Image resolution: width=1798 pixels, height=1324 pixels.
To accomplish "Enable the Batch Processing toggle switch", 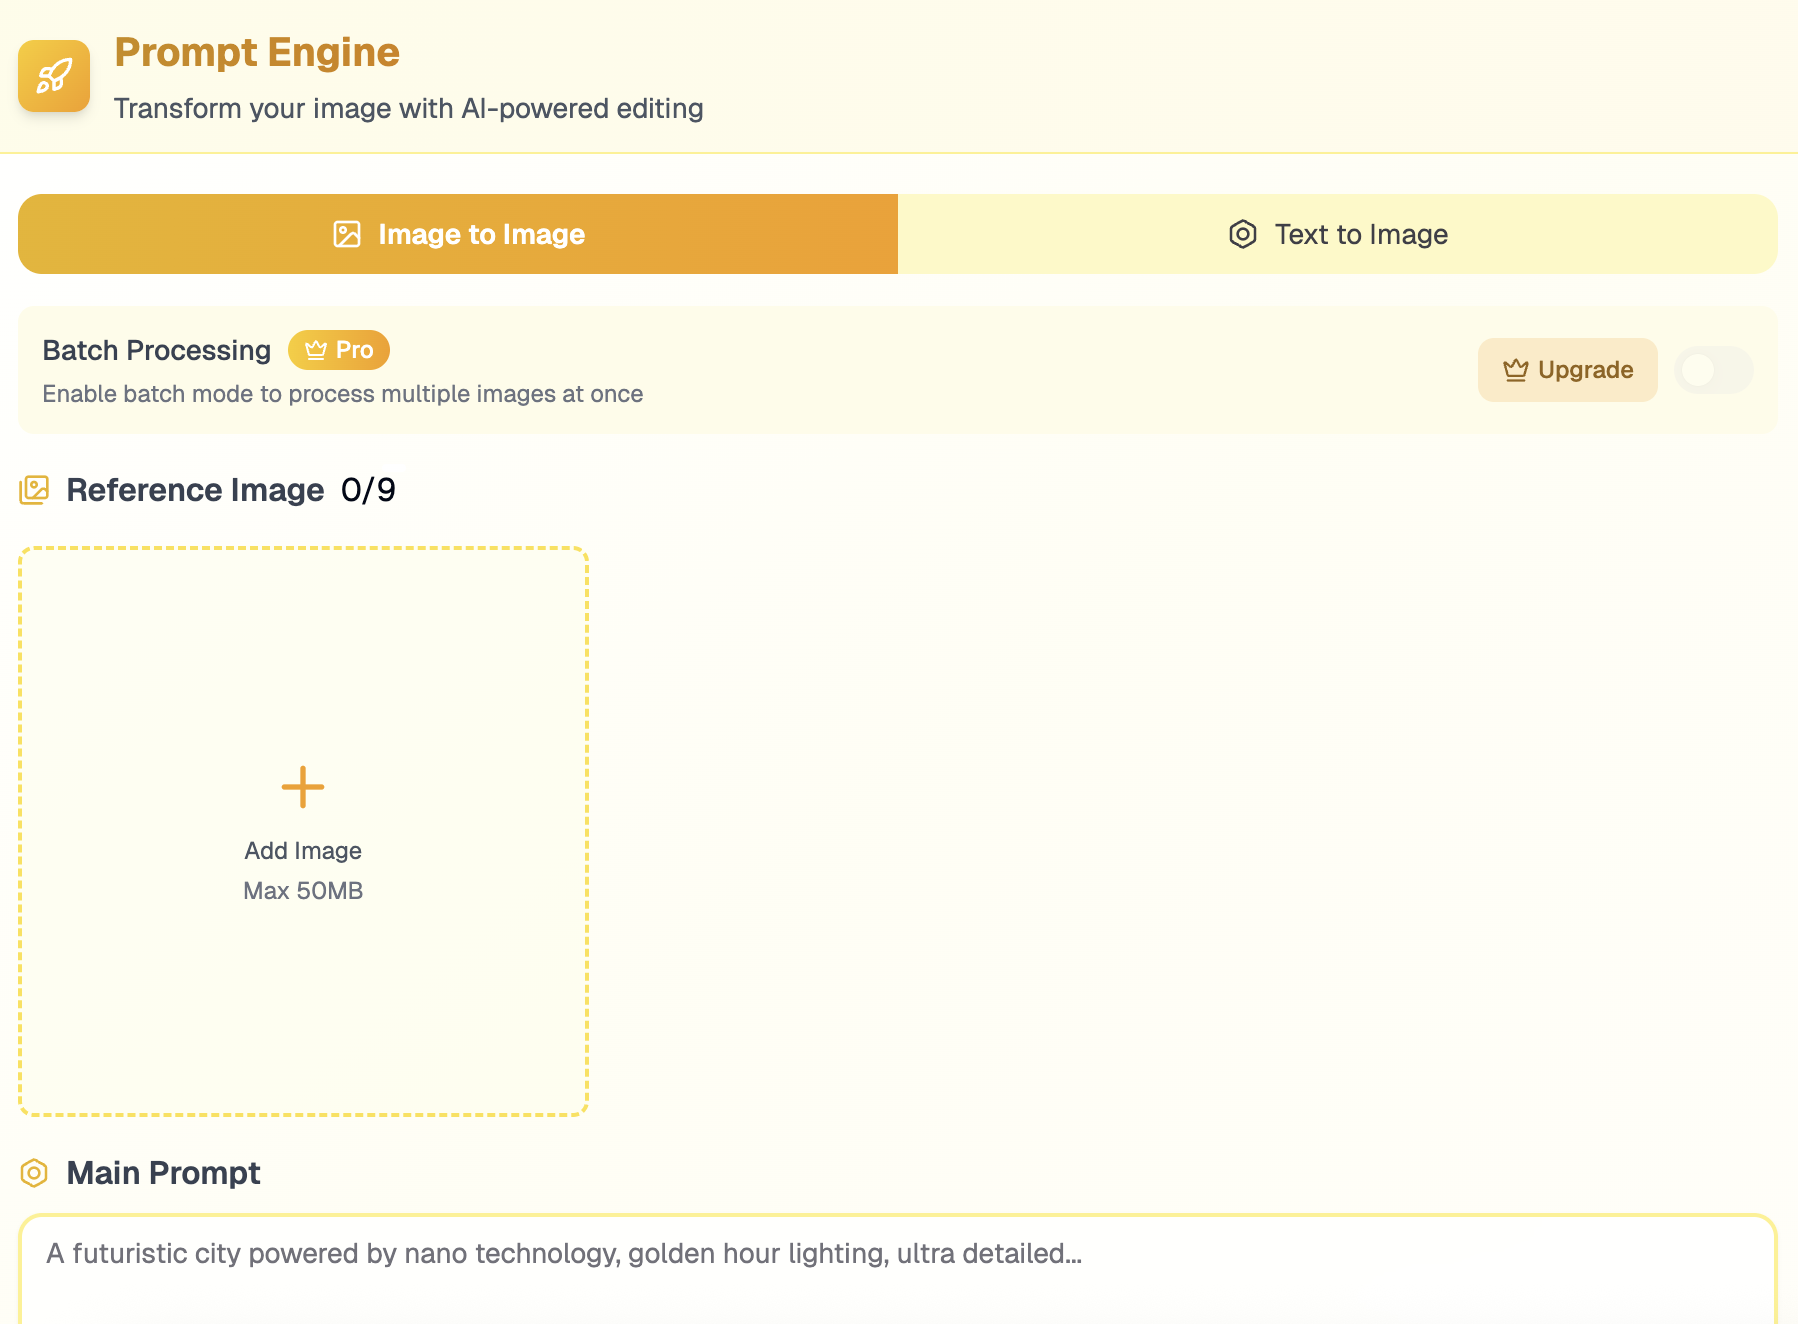I will [1712, 370].
